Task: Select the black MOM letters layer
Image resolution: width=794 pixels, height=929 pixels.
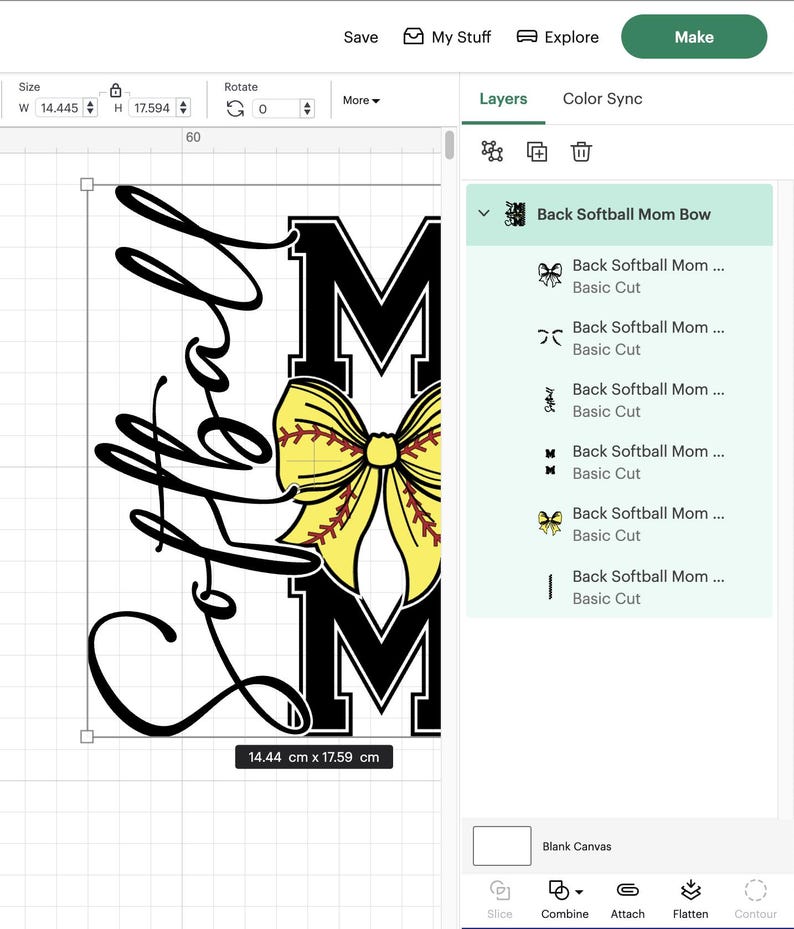Action: [619, 462]
